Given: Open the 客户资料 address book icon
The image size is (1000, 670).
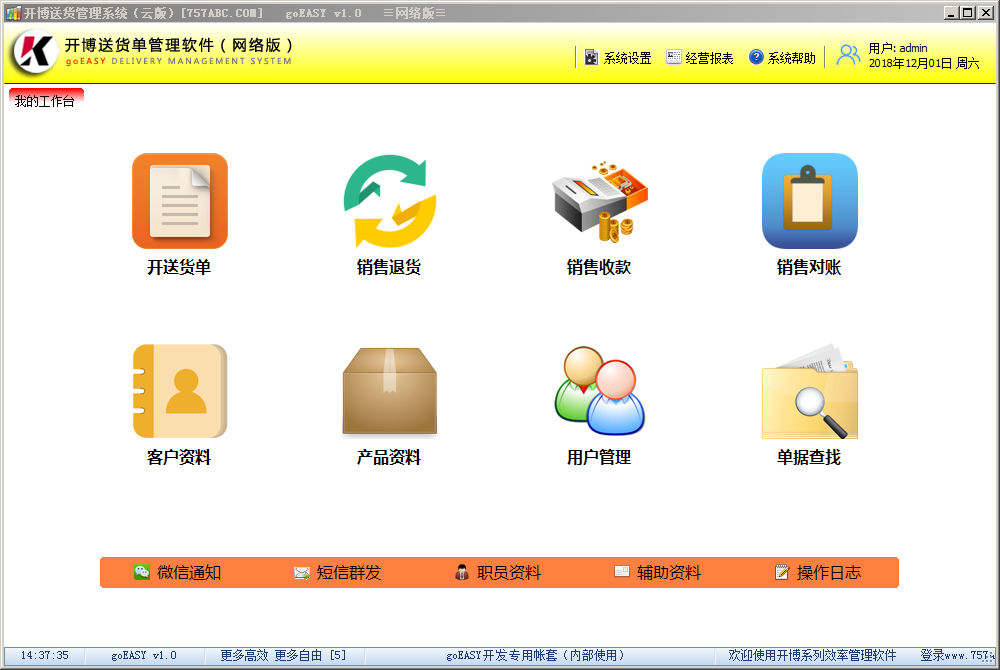Looking at the screenshot, I should [x=180, y=391].
